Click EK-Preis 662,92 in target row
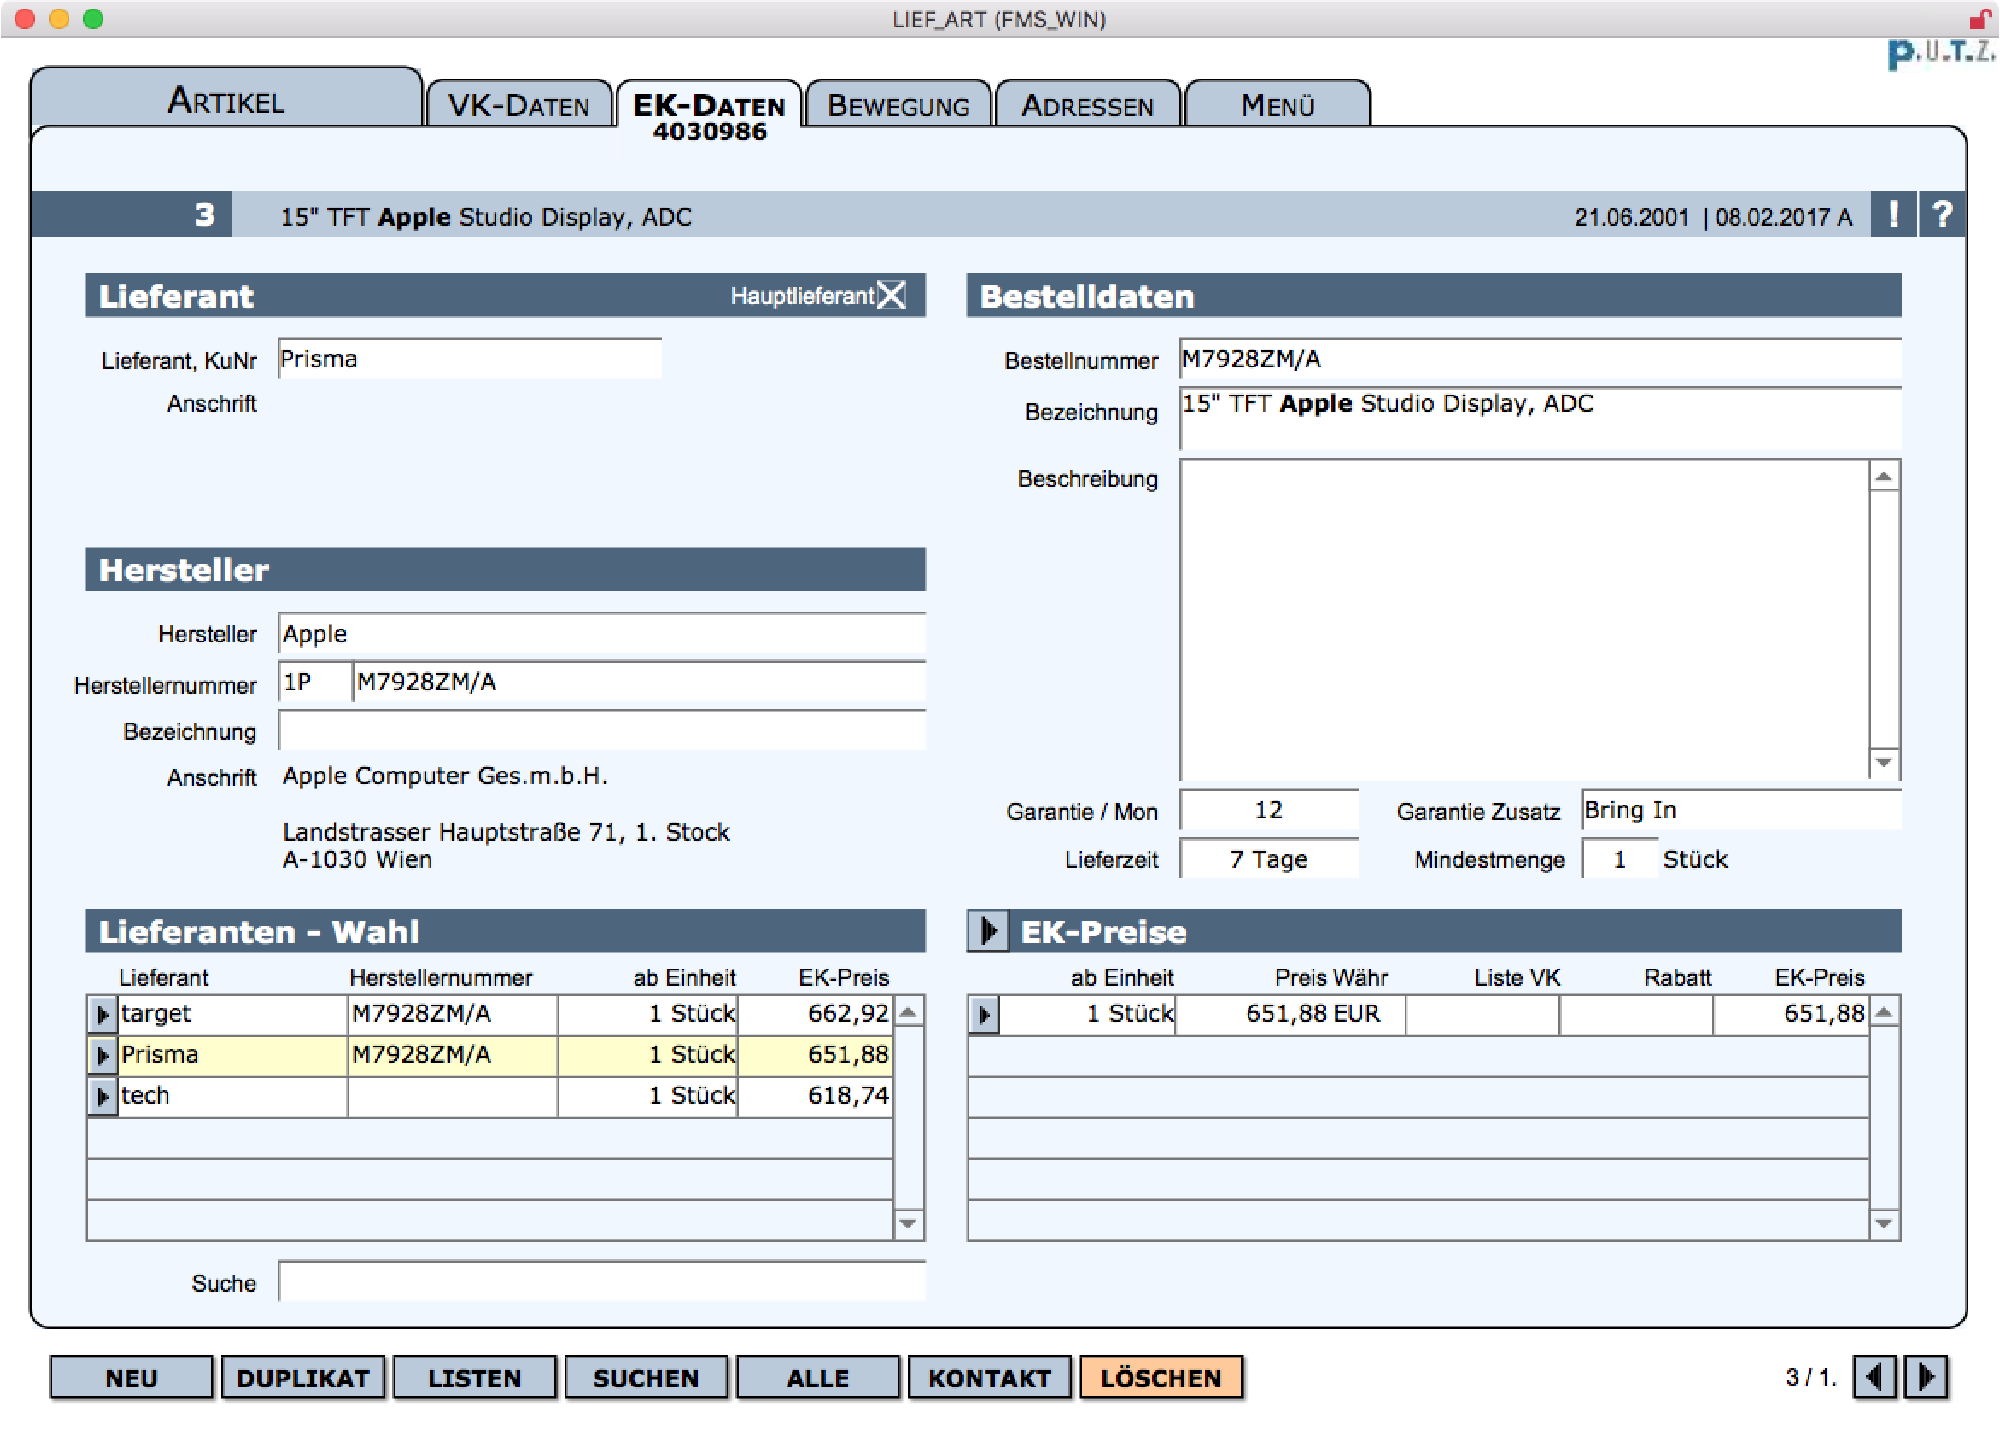Screen dimensions: 2000x1430 [815, 1014]
